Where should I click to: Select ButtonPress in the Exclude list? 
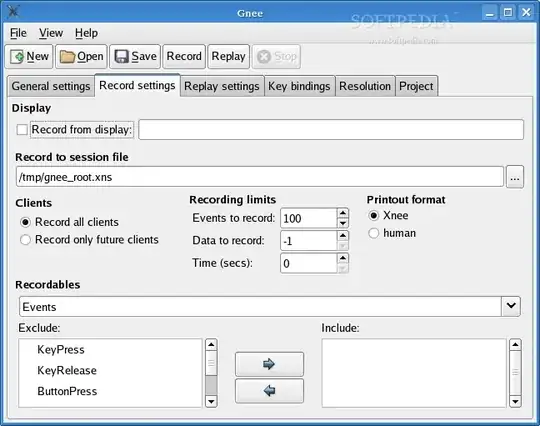coord(67,391)
